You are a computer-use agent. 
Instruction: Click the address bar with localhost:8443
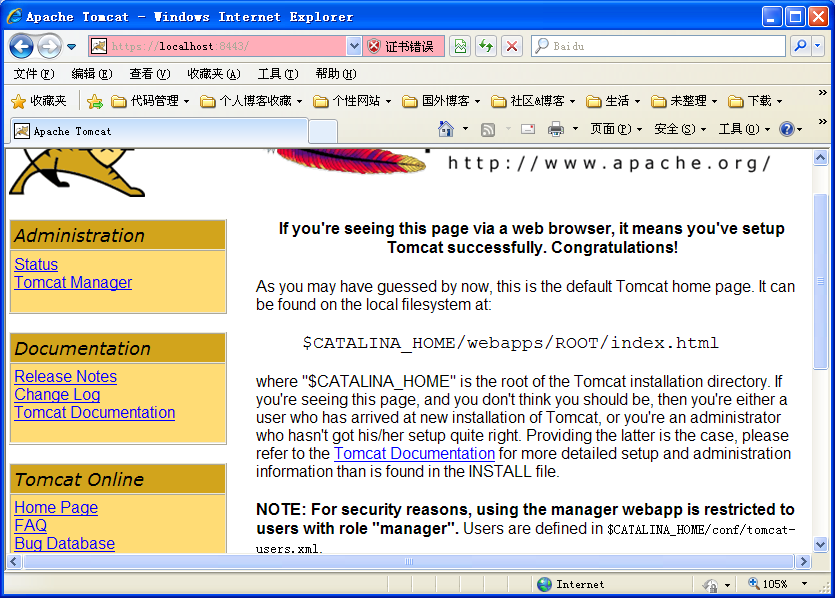point(217,46)
